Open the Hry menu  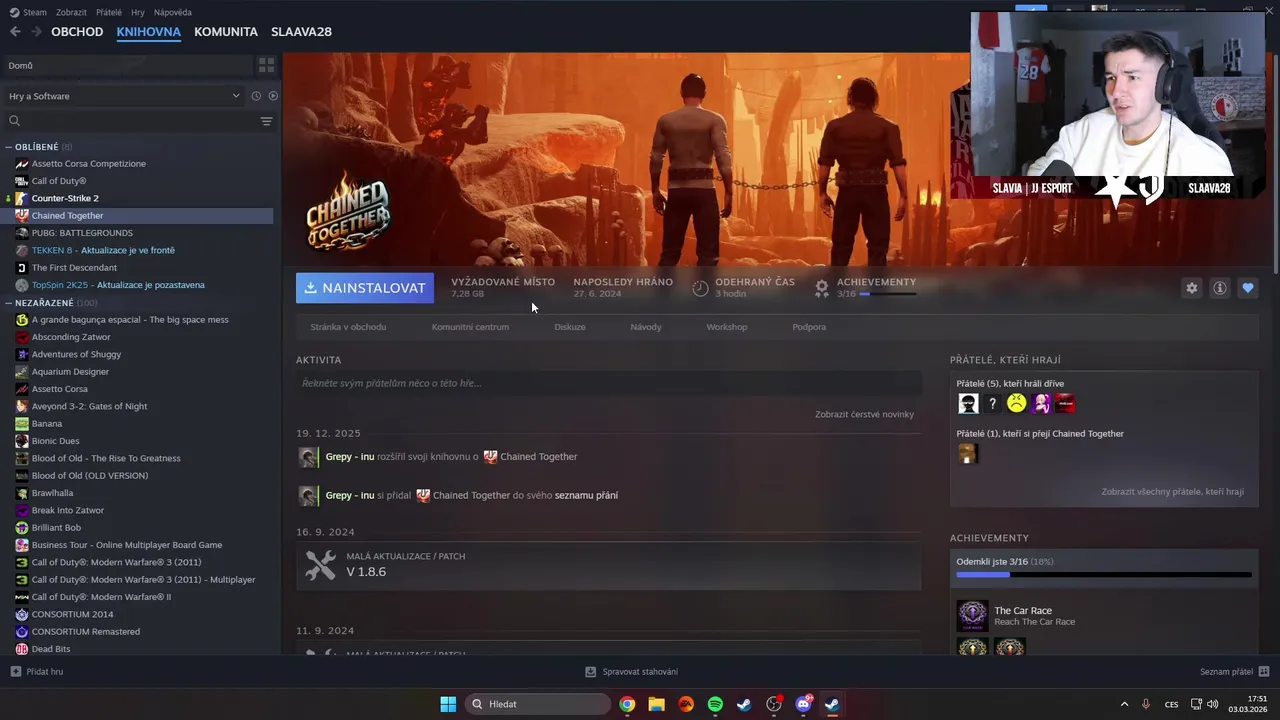pos(138,12)
